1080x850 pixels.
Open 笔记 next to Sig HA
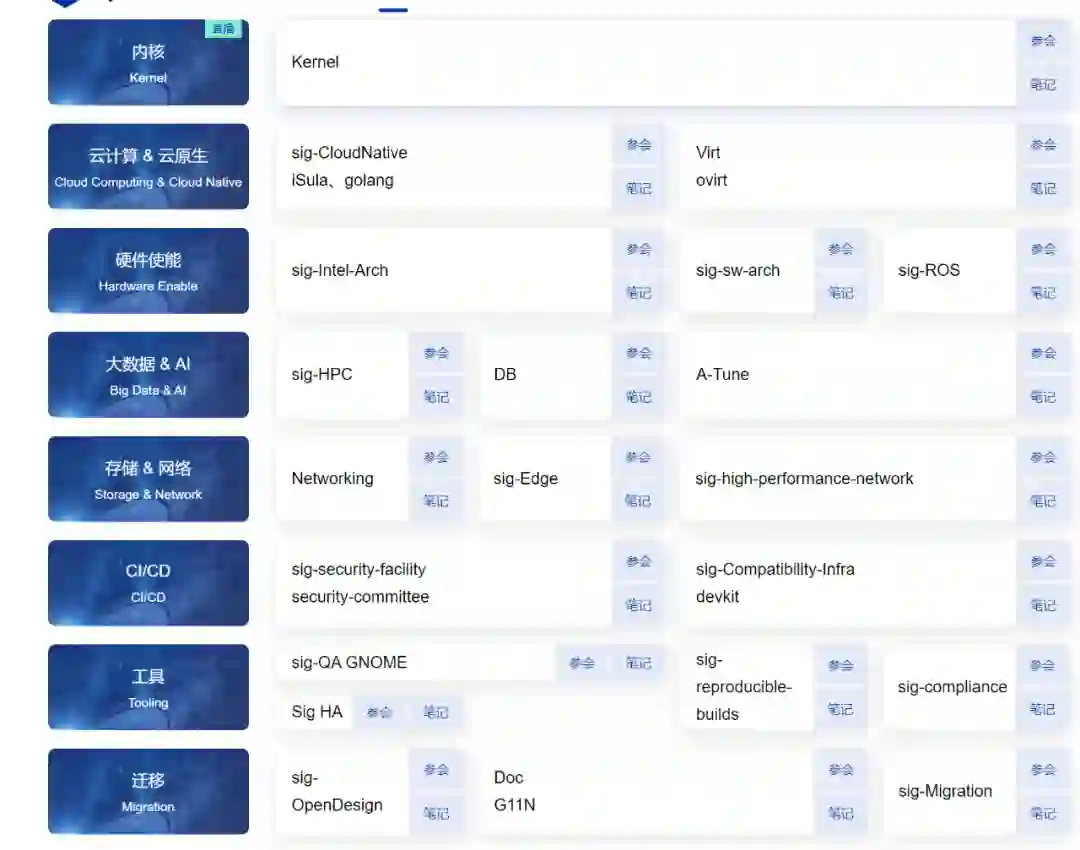coord(436,712)
